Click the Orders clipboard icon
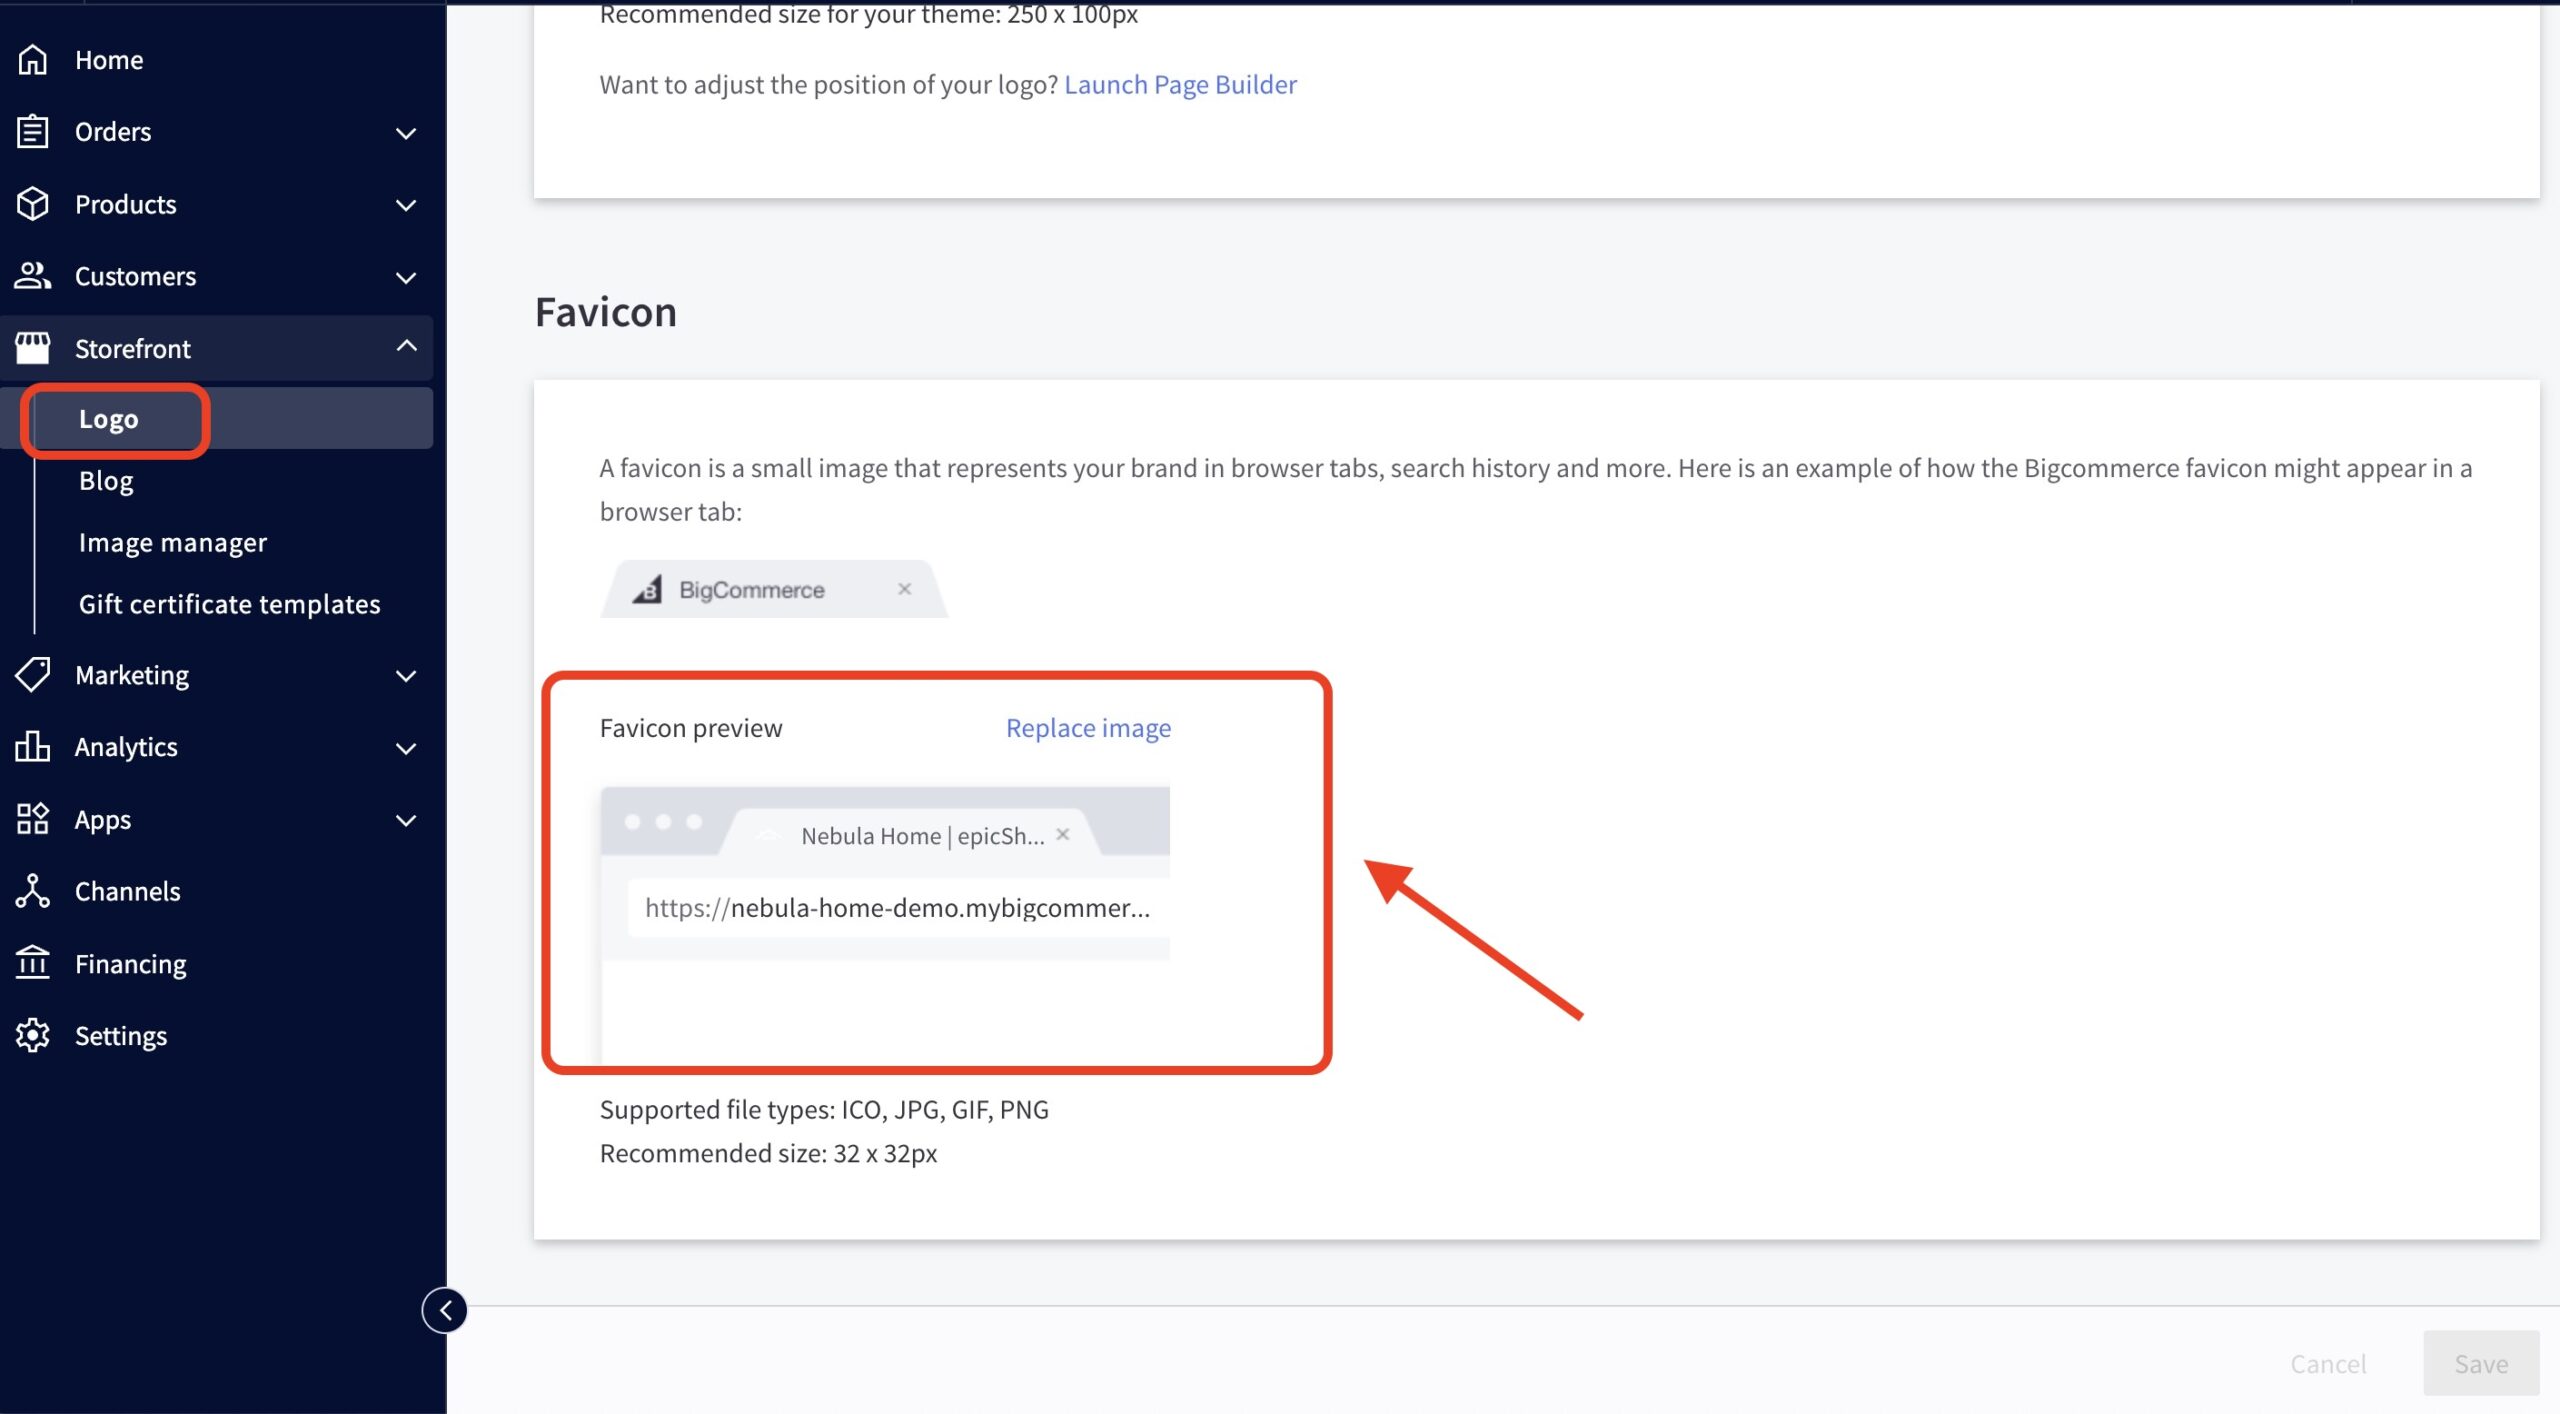 click(x=32, y=132)
